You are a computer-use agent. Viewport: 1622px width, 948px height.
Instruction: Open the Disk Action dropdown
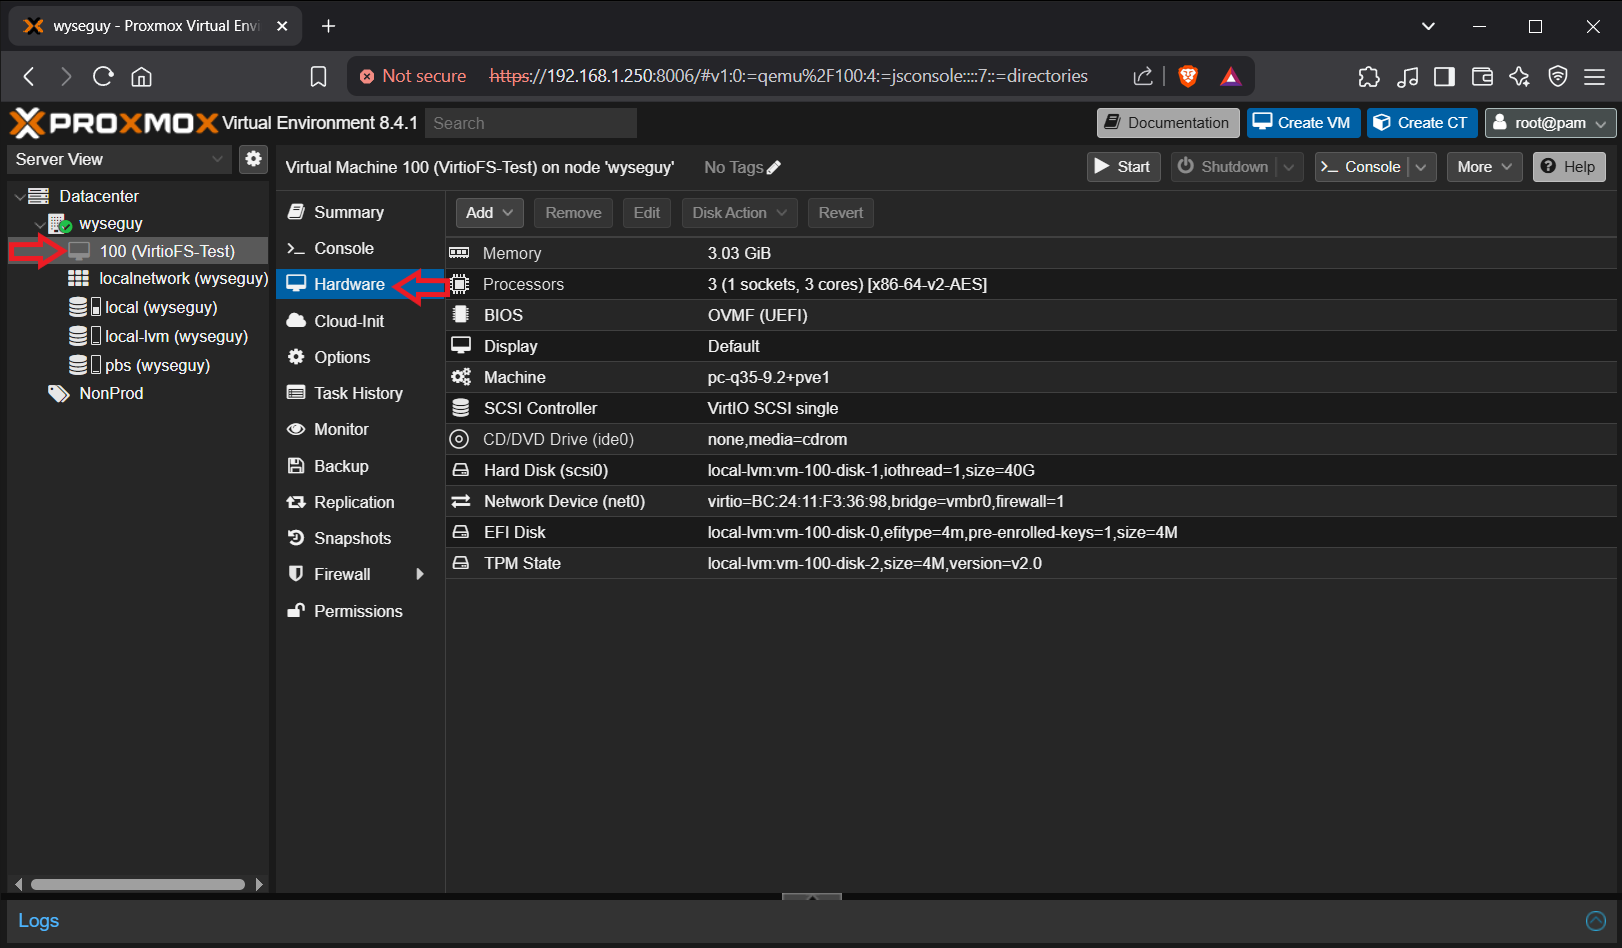click(740, 213)
